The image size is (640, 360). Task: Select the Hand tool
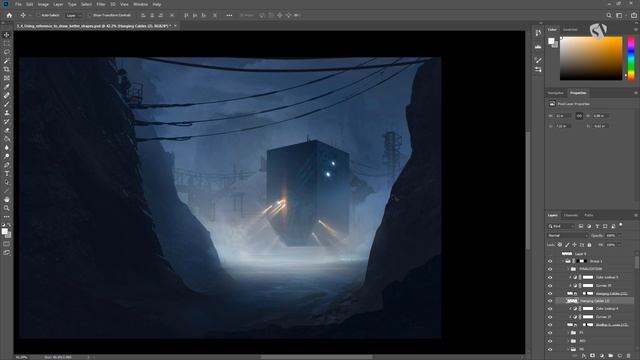click(7, 200)
